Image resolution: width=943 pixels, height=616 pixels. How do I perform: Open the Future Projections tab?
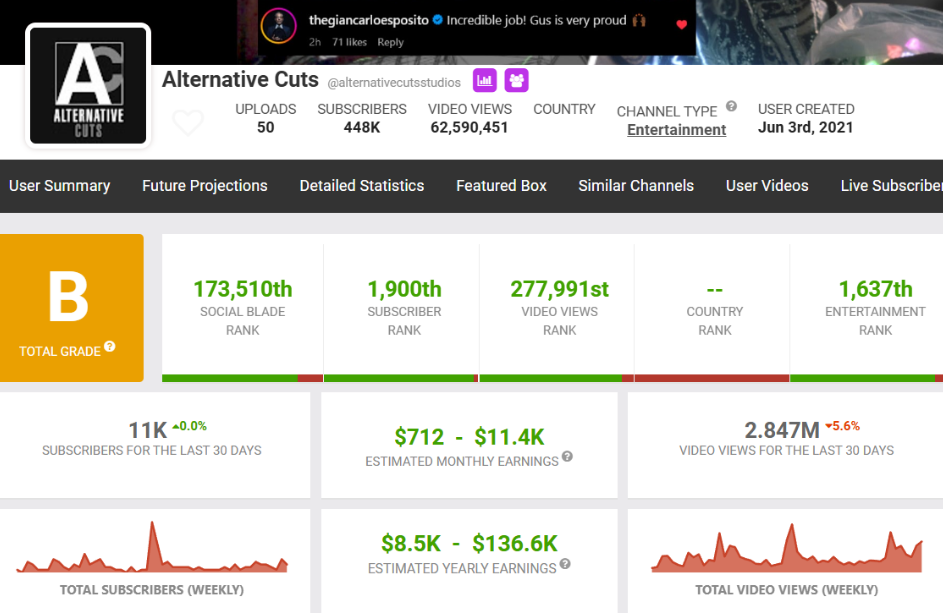[x=204, y=186]
